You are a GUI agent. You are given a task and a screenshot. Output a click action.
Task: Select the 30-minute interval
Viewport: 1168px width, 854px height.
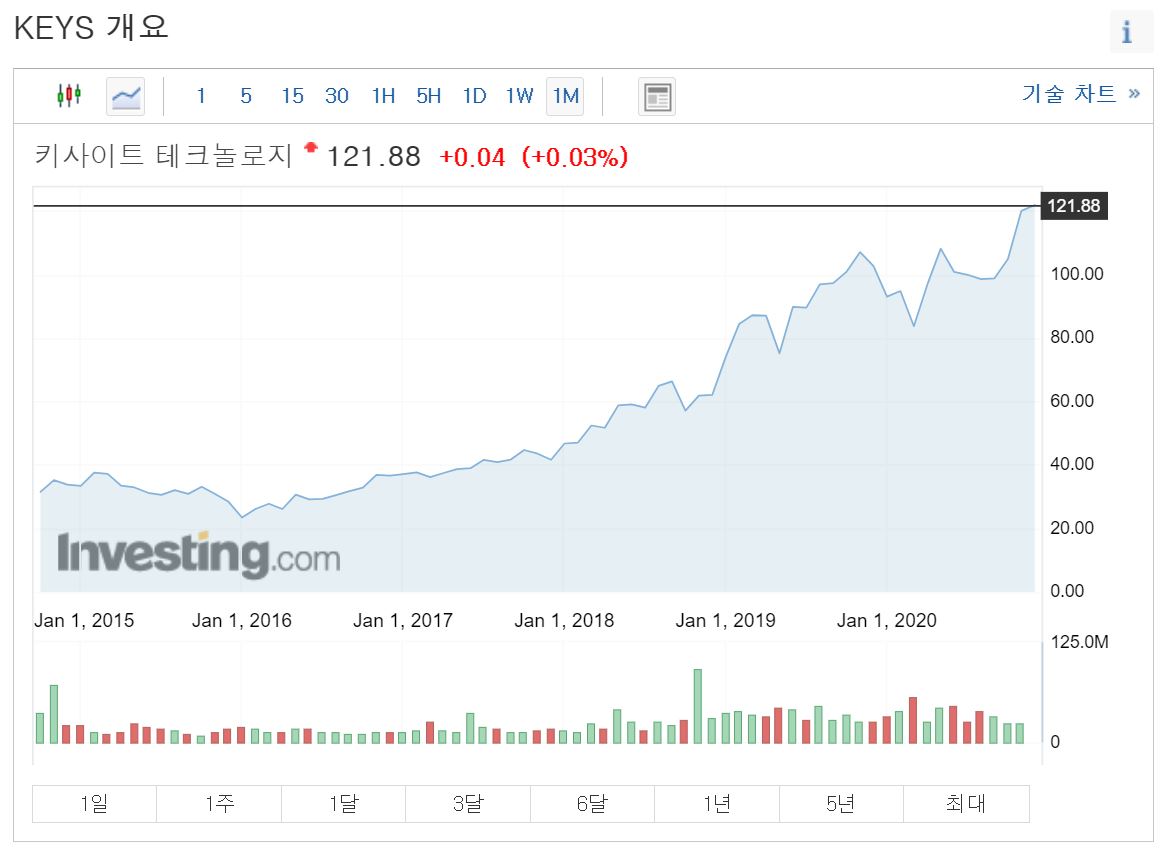pos(337,96)
